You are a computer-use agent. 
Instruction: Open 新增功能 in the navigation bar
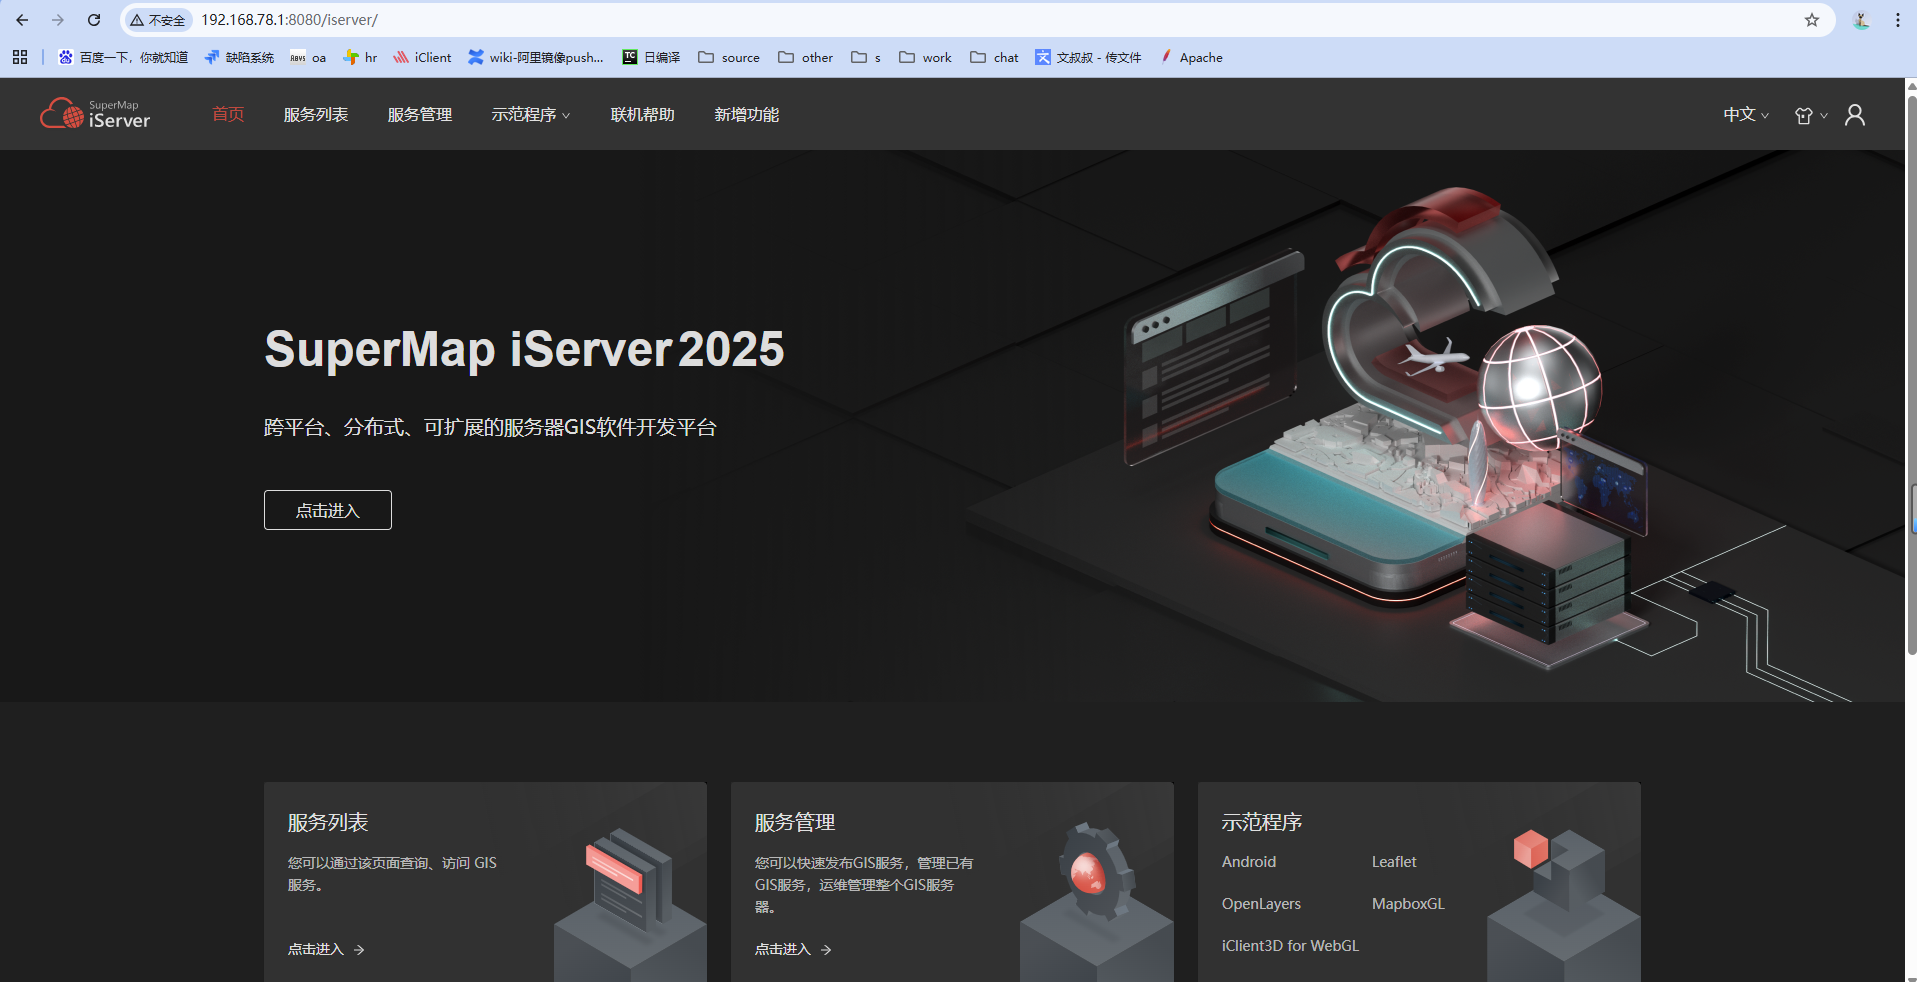click(747, 115)
